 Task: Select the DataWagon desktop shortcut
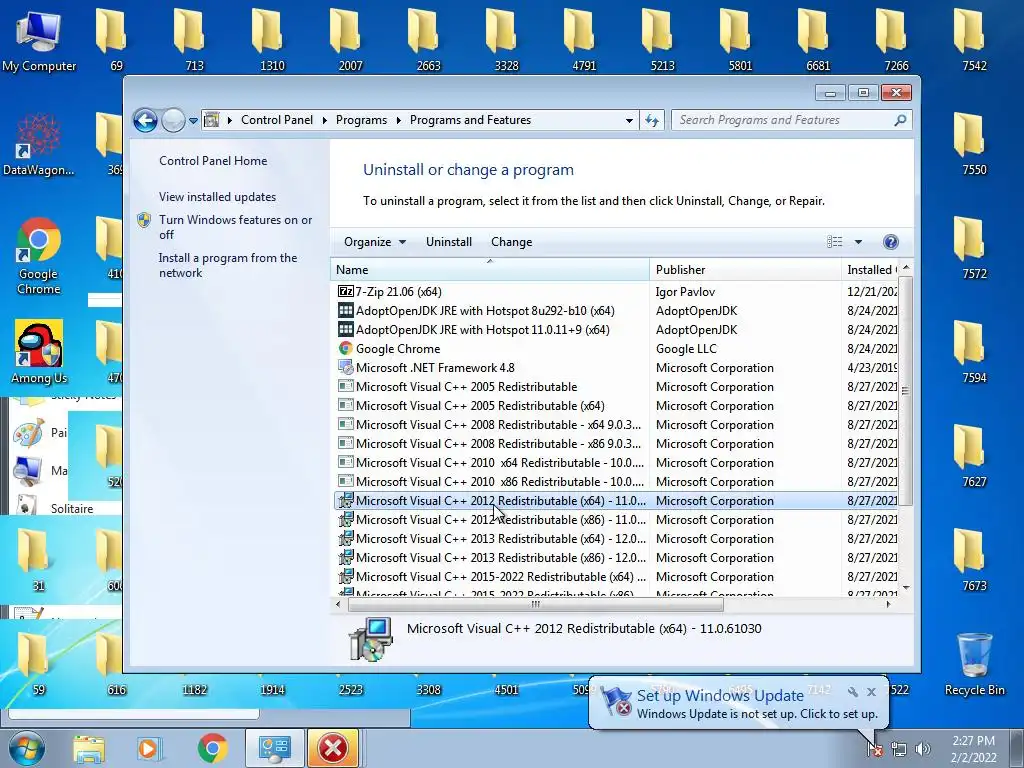point(39,145)
